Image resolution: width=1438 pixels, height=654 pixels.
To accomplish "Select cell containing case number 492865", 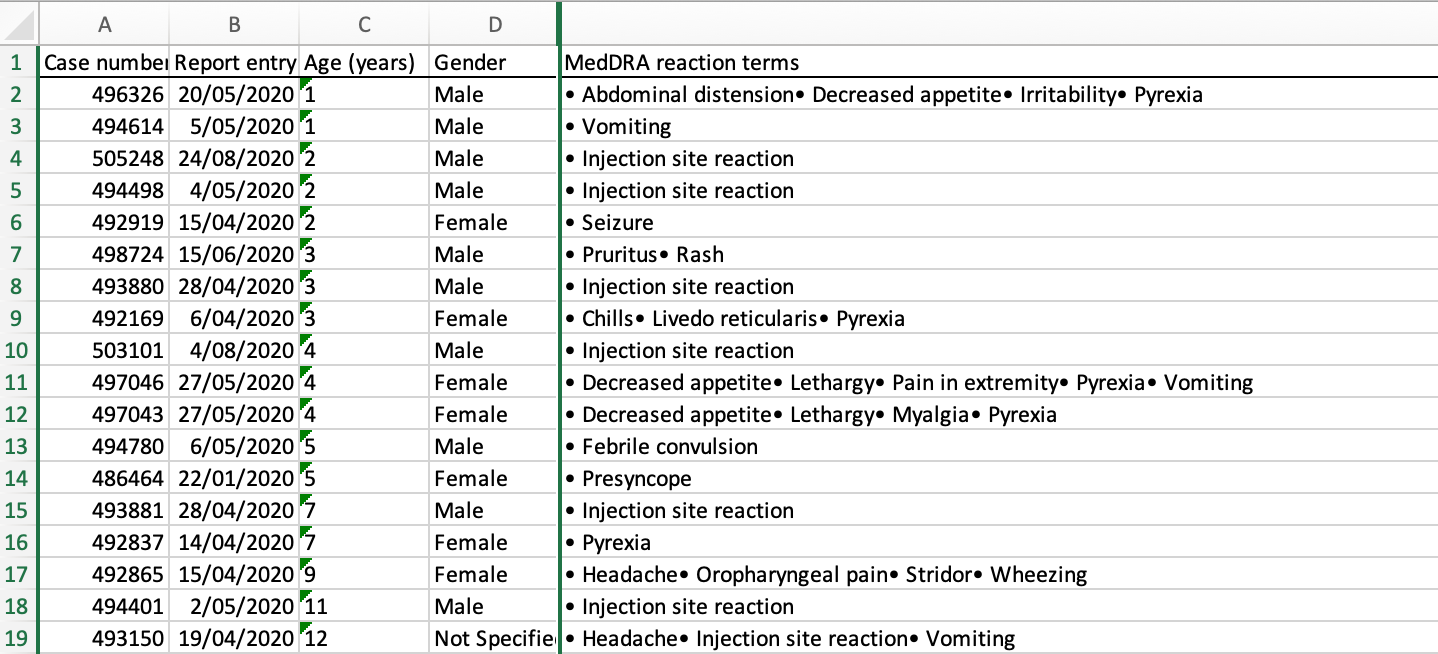I will click(x=104, y=575).
